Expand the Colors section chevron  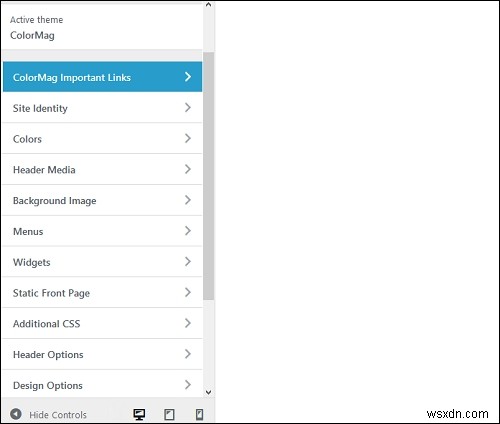click(x=188, y=138)
